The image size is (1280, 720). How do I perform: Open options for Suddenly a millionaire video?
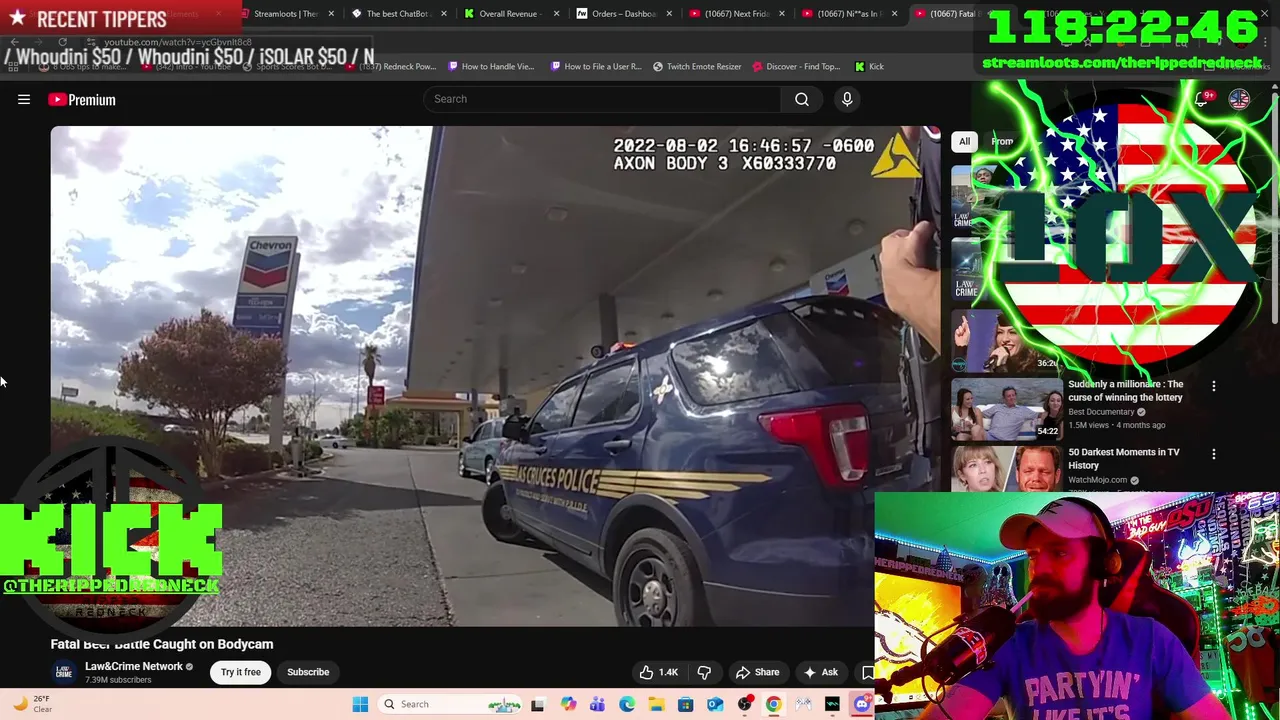(x=1214, y=386)
